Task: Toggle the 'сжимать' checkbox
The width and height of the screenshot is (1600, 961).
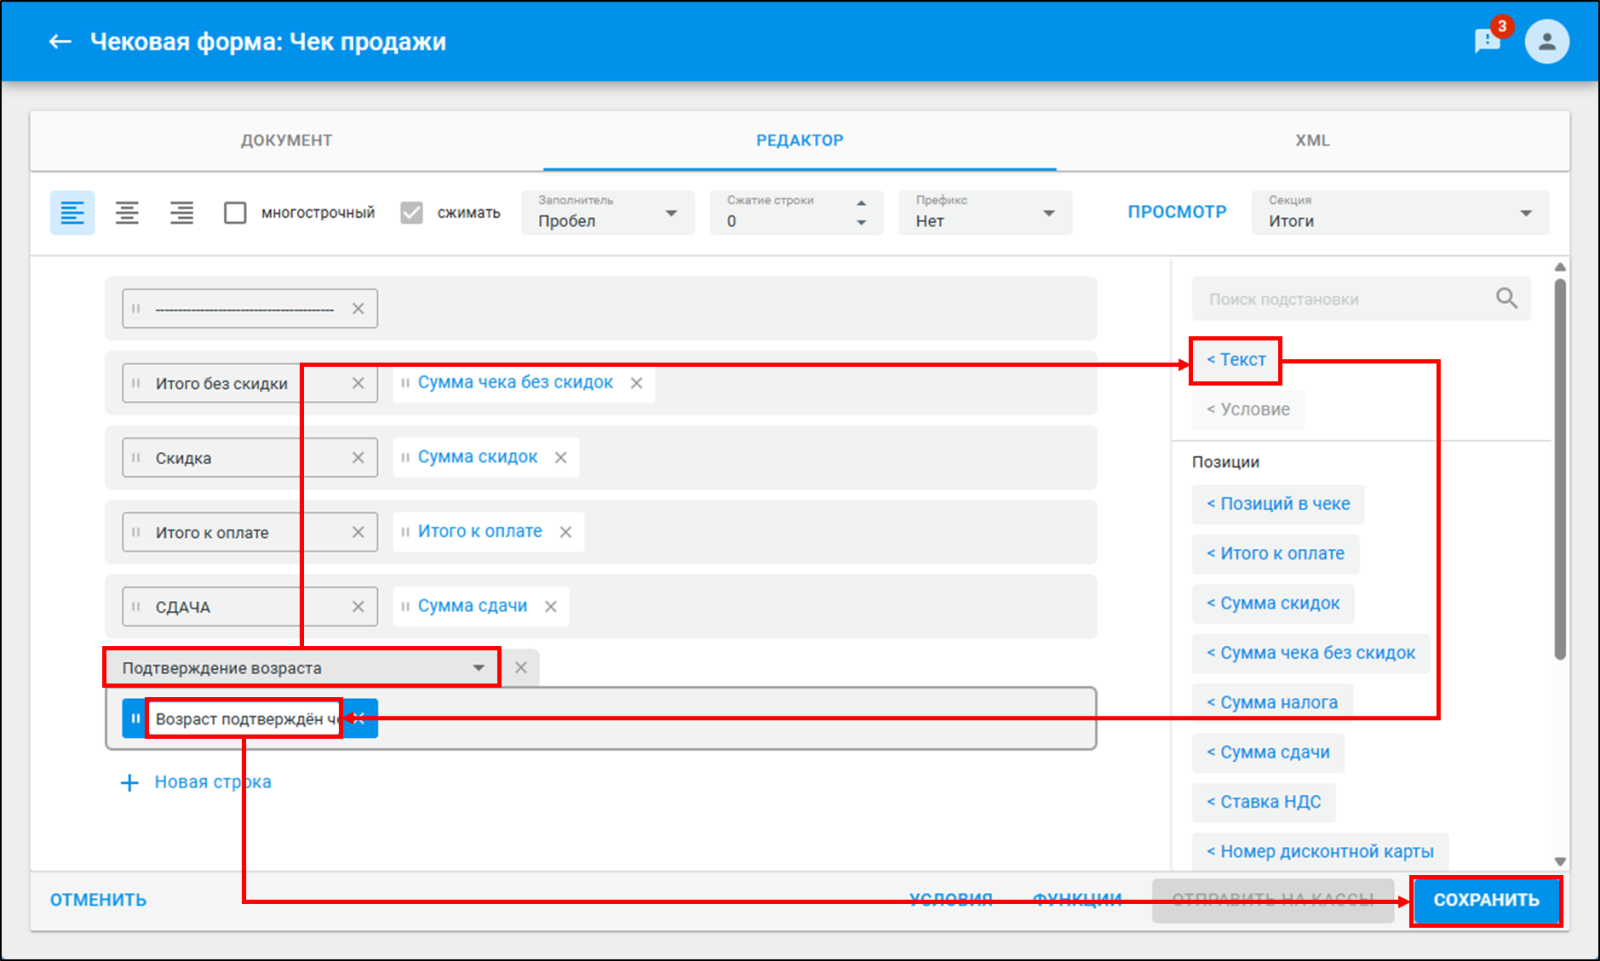Action: 412,213
